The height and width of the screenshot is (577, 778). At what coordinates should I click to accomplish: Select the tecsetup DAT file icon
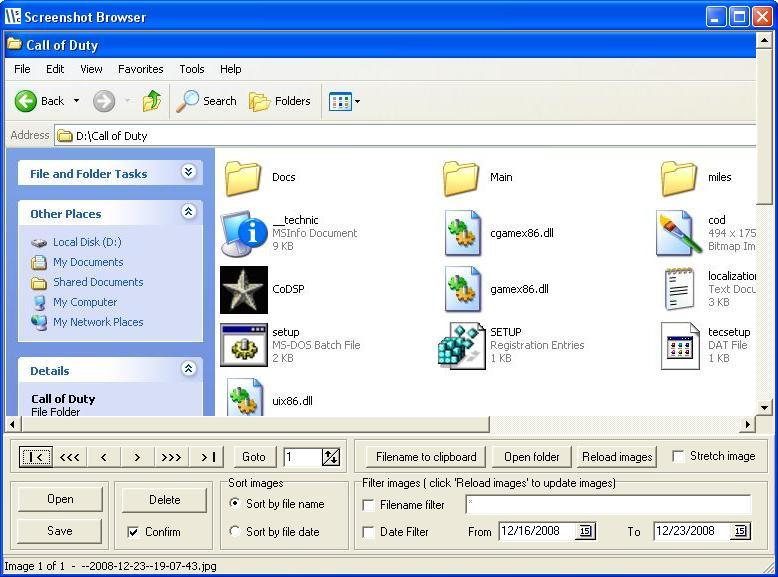[680, 346]
